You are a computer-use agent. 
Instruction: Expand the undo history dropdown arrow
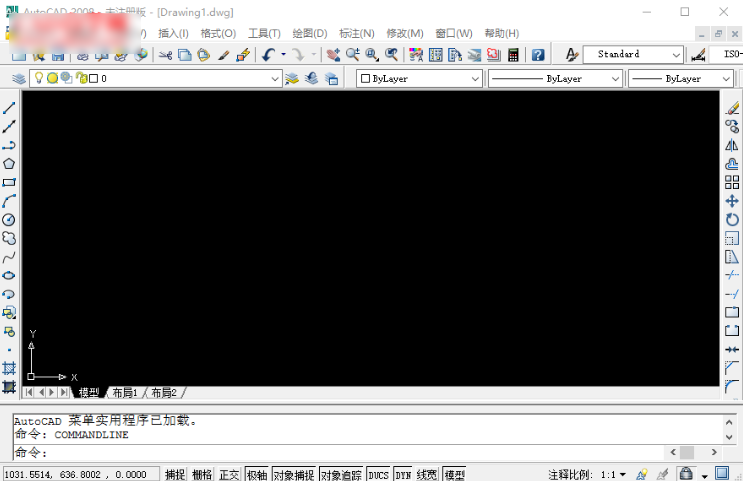[283, 55]
